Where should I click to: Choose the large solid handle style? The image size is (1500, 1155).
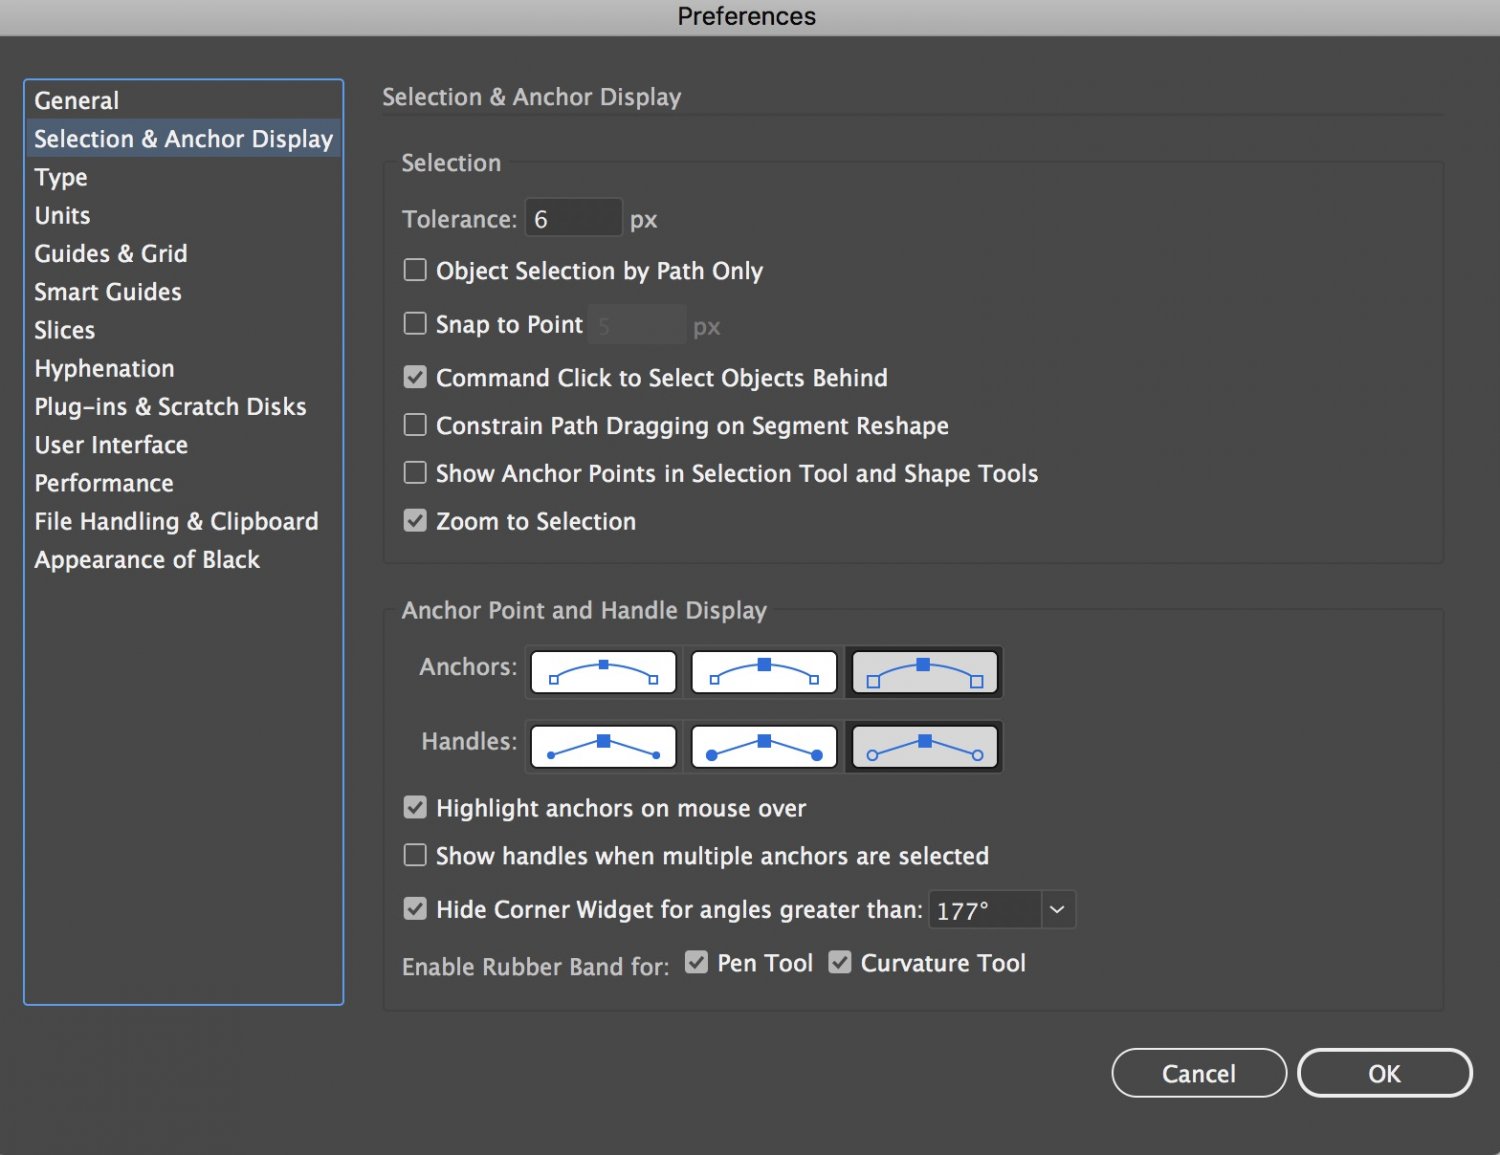[764, 747]
